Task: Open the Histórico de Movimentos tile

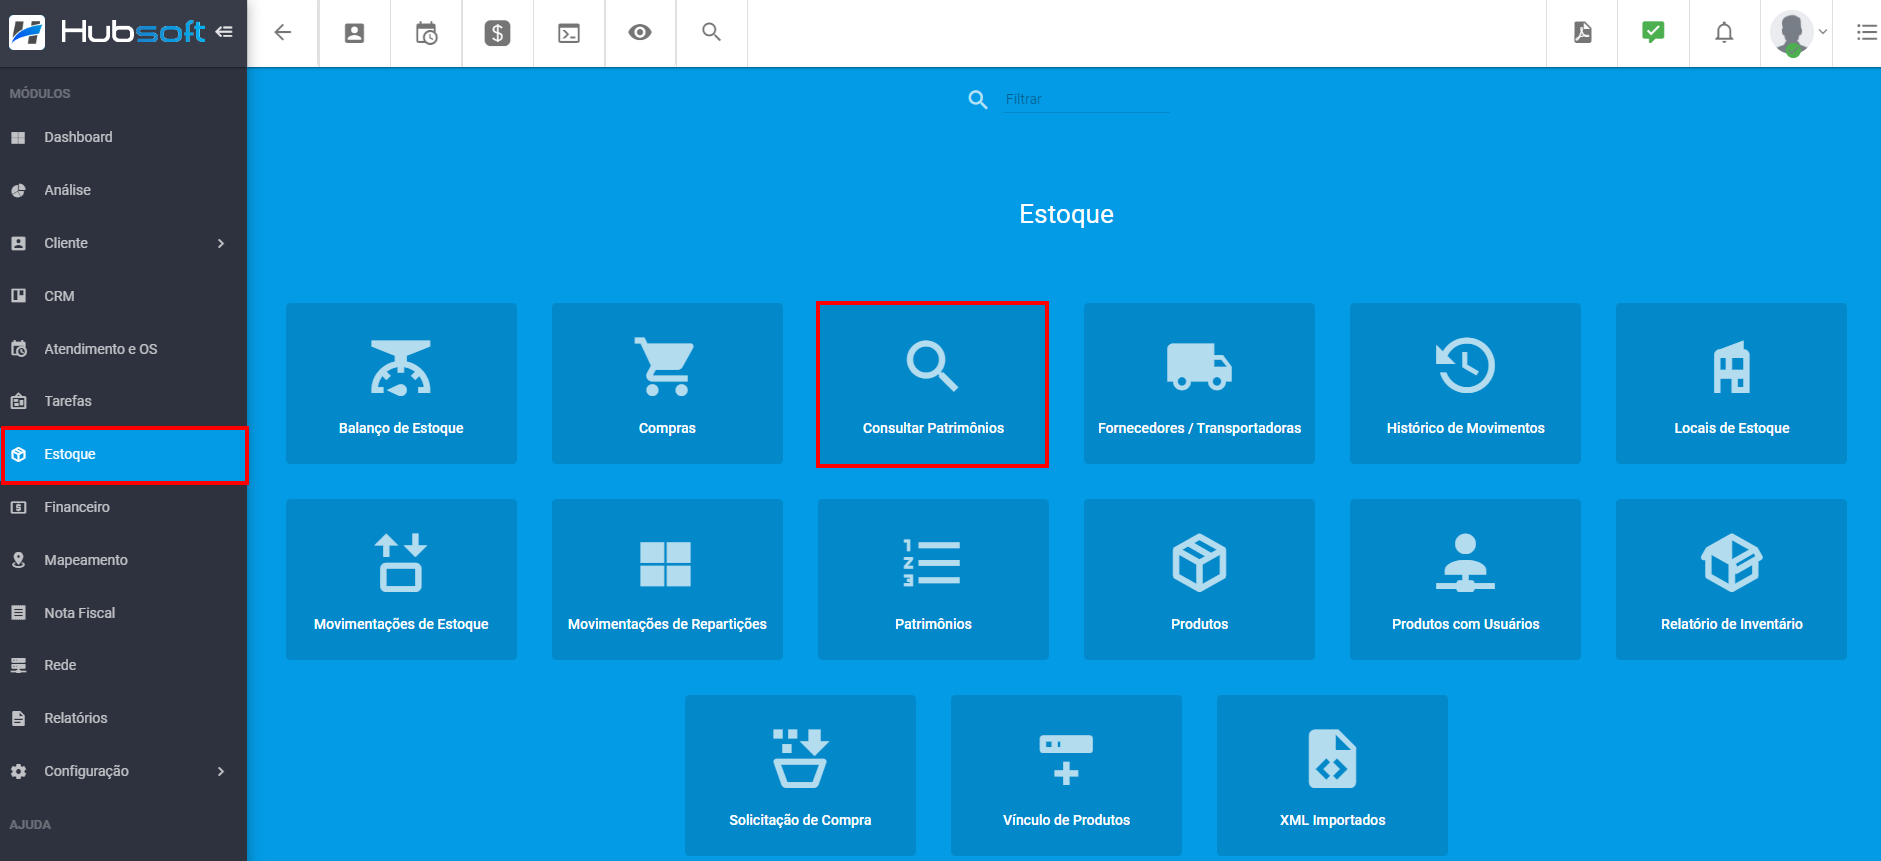Action: (1465, 383)
